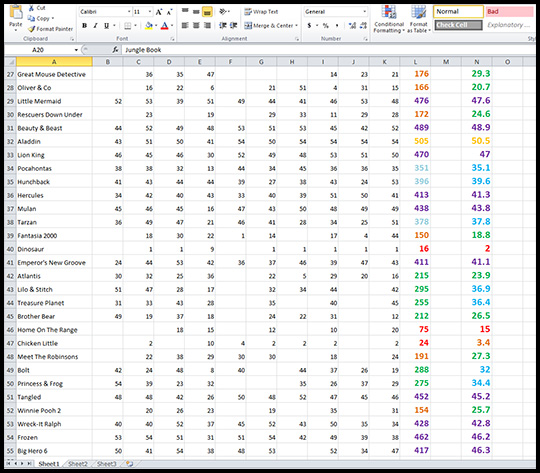Align text left
Image resolution: width=540 pixels, height=473 pixels.
(x=185, y=25)
